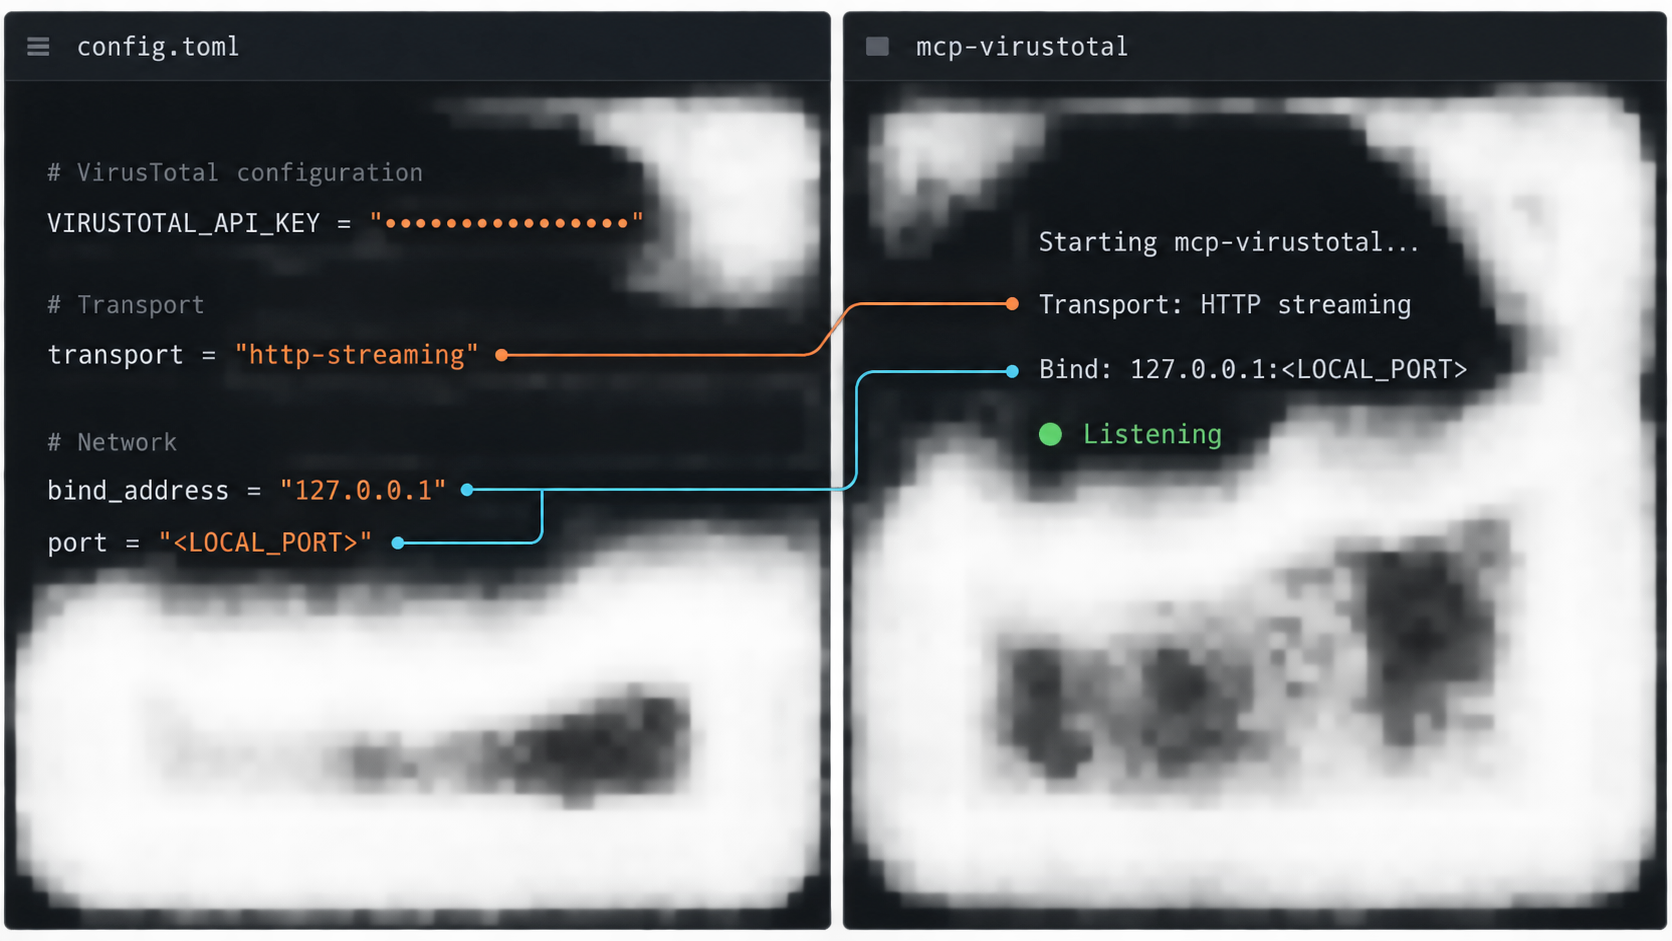Click the '# Transport' comment
Screen dimensions: 1672x941
click(x=126, y=305)
